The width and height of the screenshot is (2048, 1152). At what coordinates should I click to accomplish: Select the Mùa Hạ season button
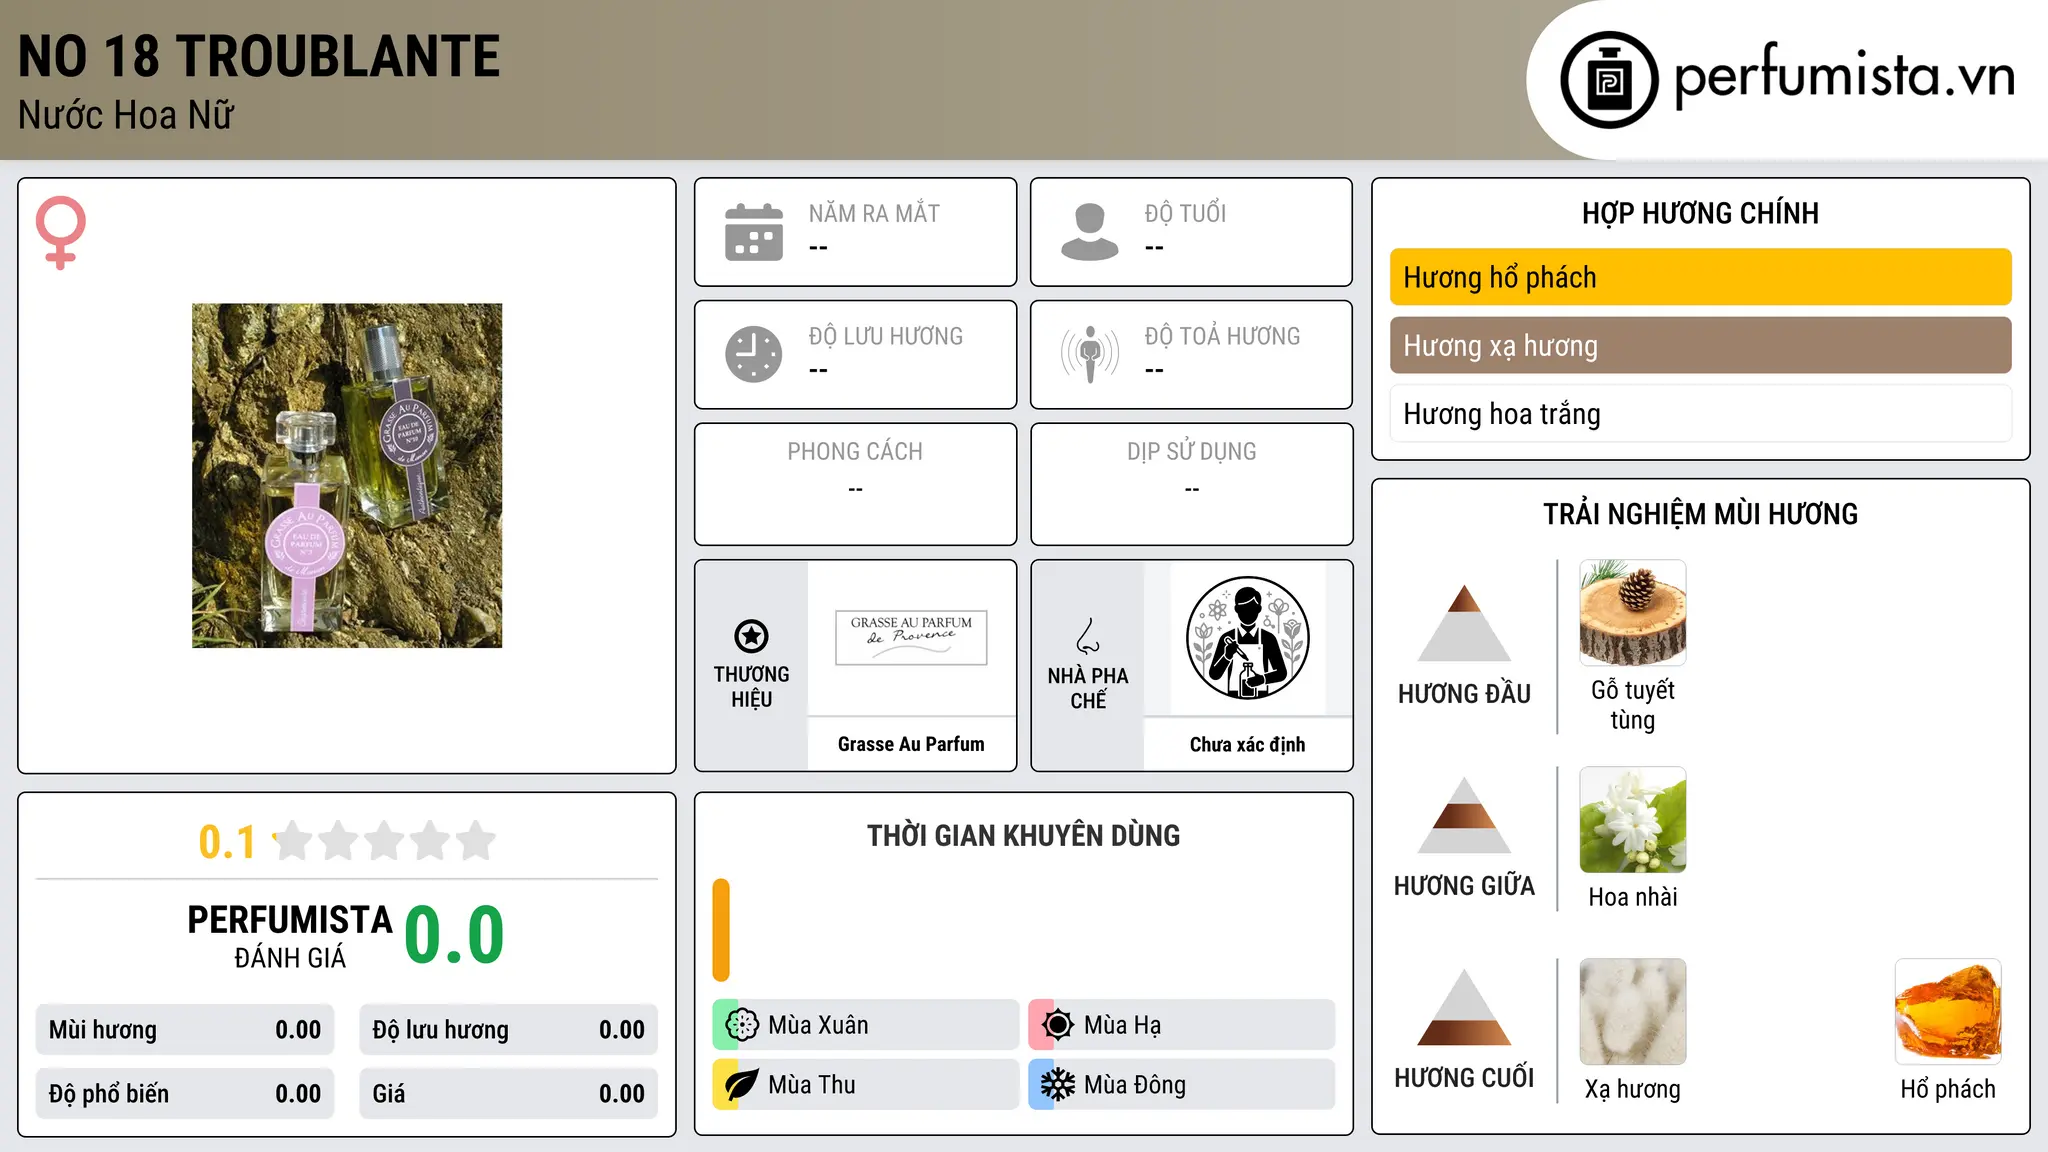point(1182,1025)
